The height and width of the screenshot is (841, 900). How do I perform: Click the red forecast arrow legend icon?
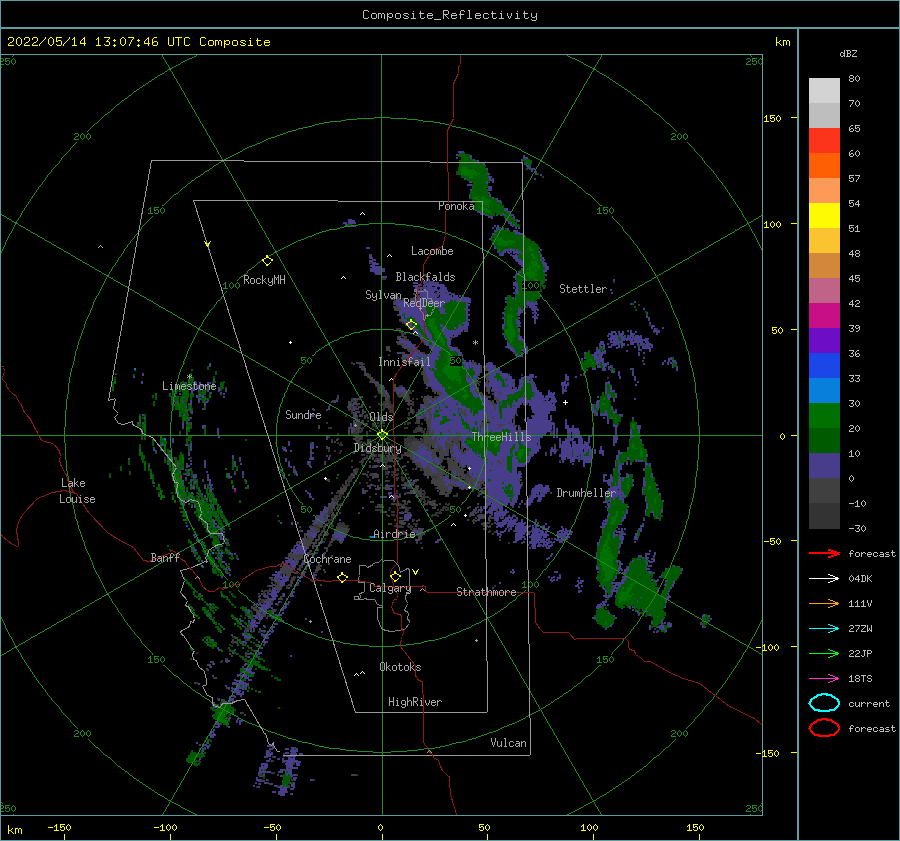(824, 553)
